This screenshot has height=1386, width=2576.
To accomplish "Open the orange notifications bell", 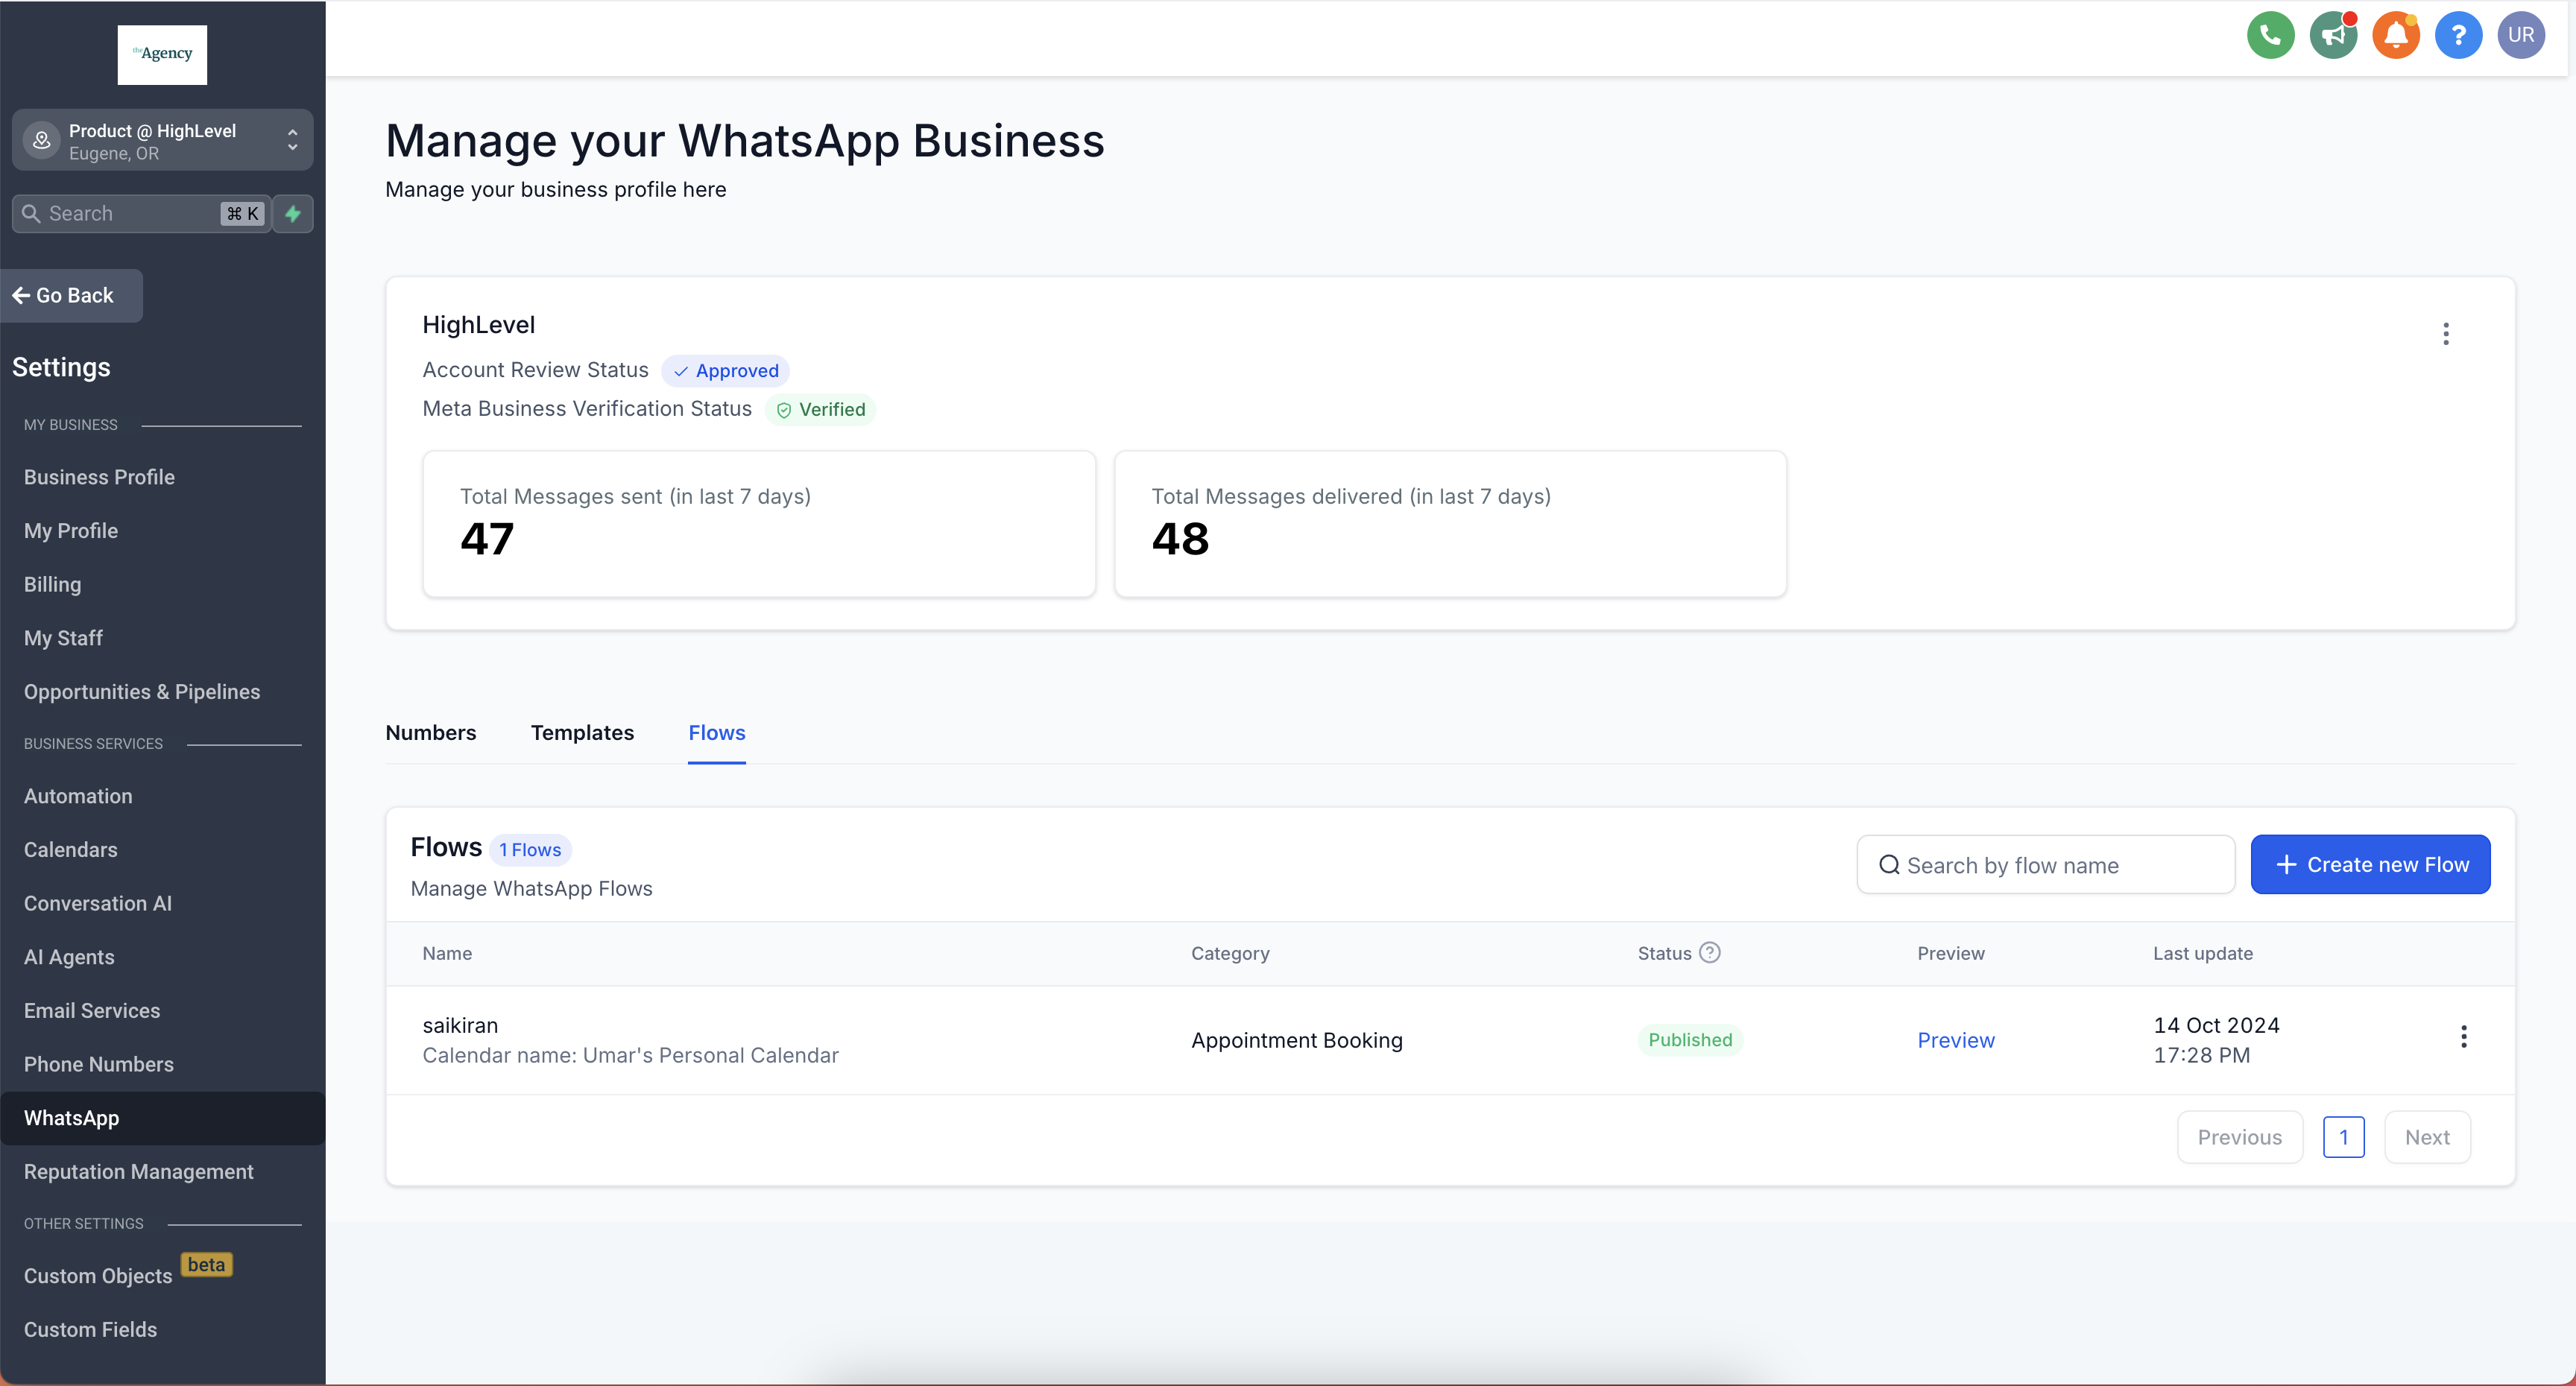I will tap(2396, 36).
